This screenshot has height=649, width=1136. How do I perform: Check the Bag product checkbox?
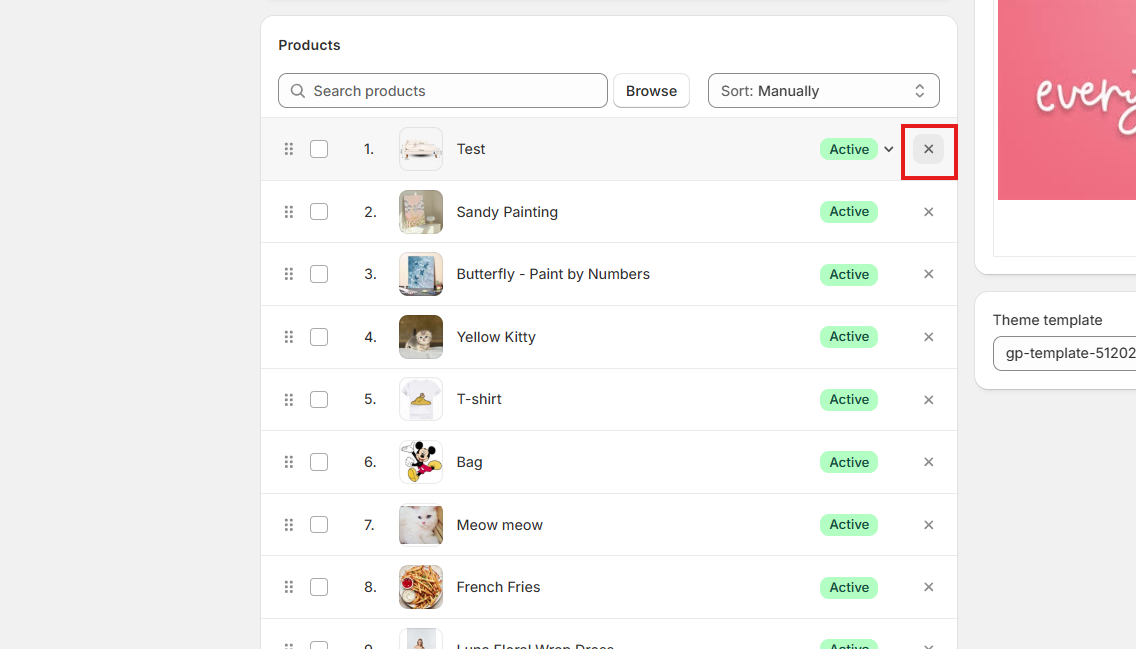[x=319, y=462]
